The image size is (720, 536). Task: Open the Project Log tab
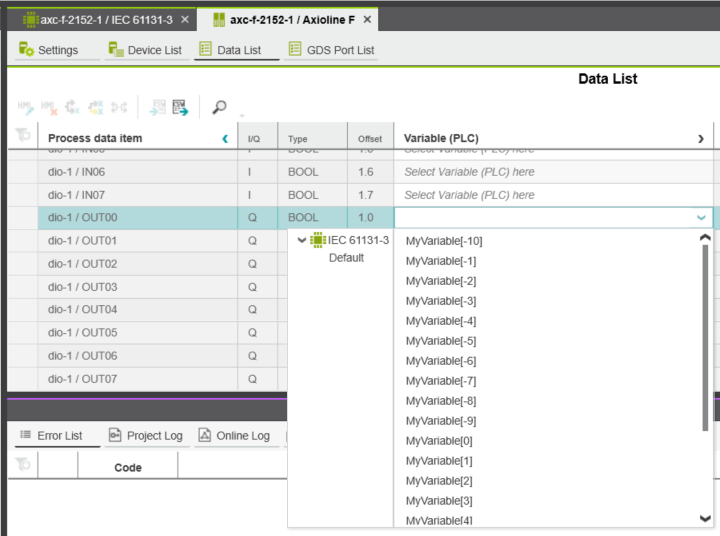click(x=146, y=435)
